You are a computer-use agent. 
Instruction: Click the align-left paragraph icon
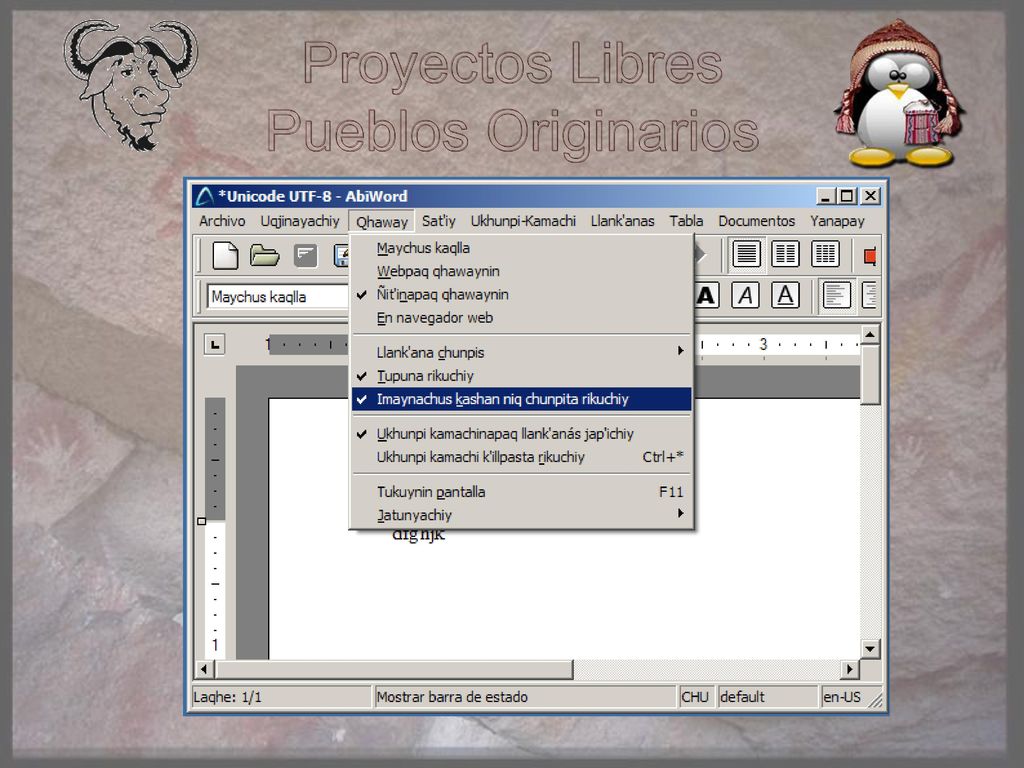click(x=837, y=296)
